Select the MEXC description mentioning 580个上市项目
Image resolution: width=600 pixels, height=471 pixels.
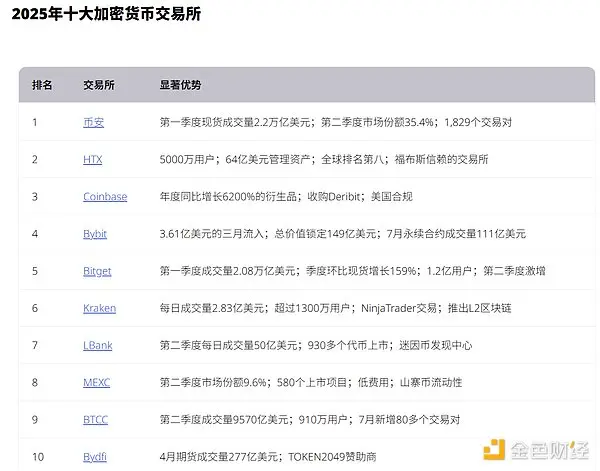311,382
